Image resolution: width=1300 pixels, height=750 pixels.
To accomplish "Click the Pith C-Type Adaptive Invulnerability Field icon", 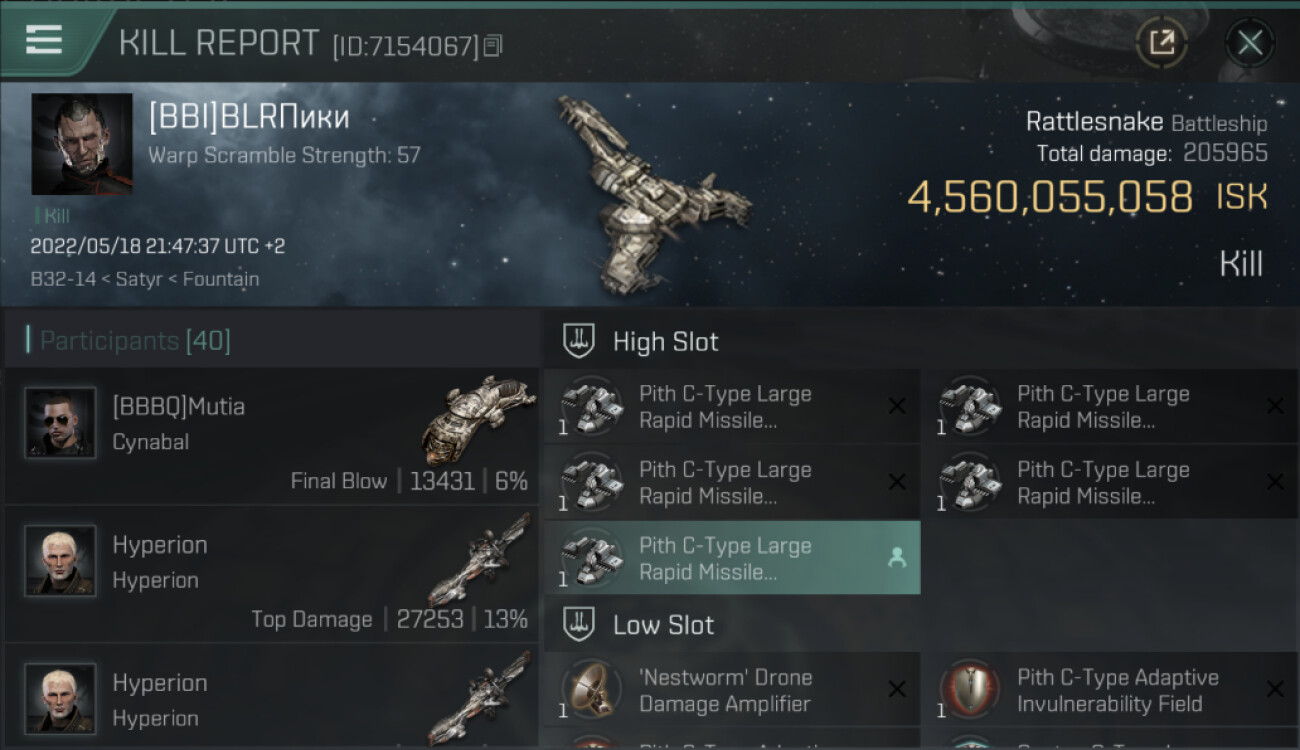I will (x=968, y=689).
